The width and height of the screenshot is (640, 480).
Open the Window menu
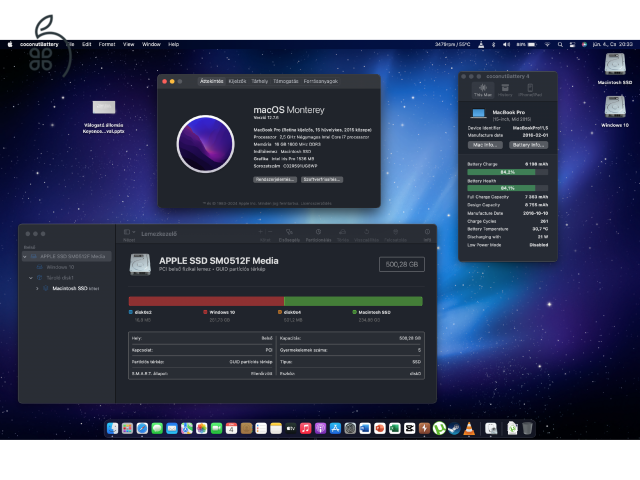[151, 44]
